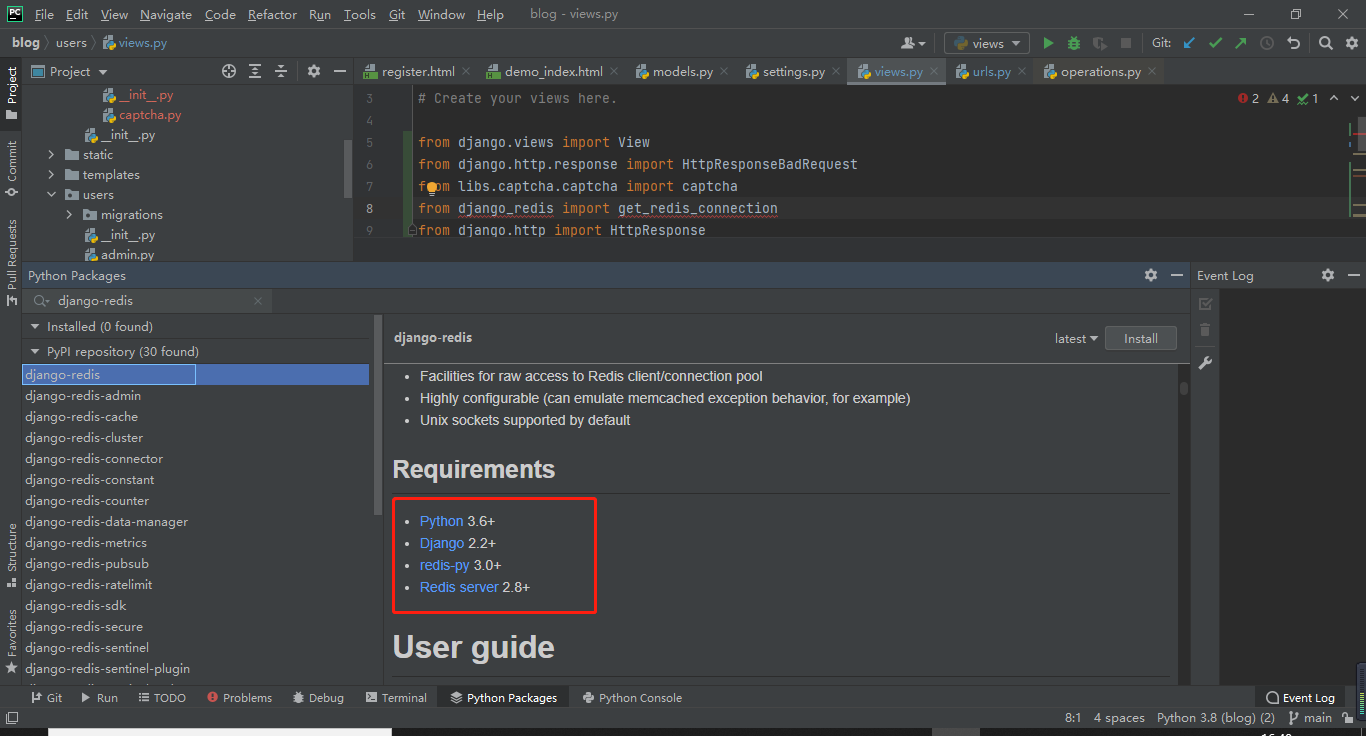Show Git history clock icon
This screenshot has width=1366, height=736.
click(1267, 43)
